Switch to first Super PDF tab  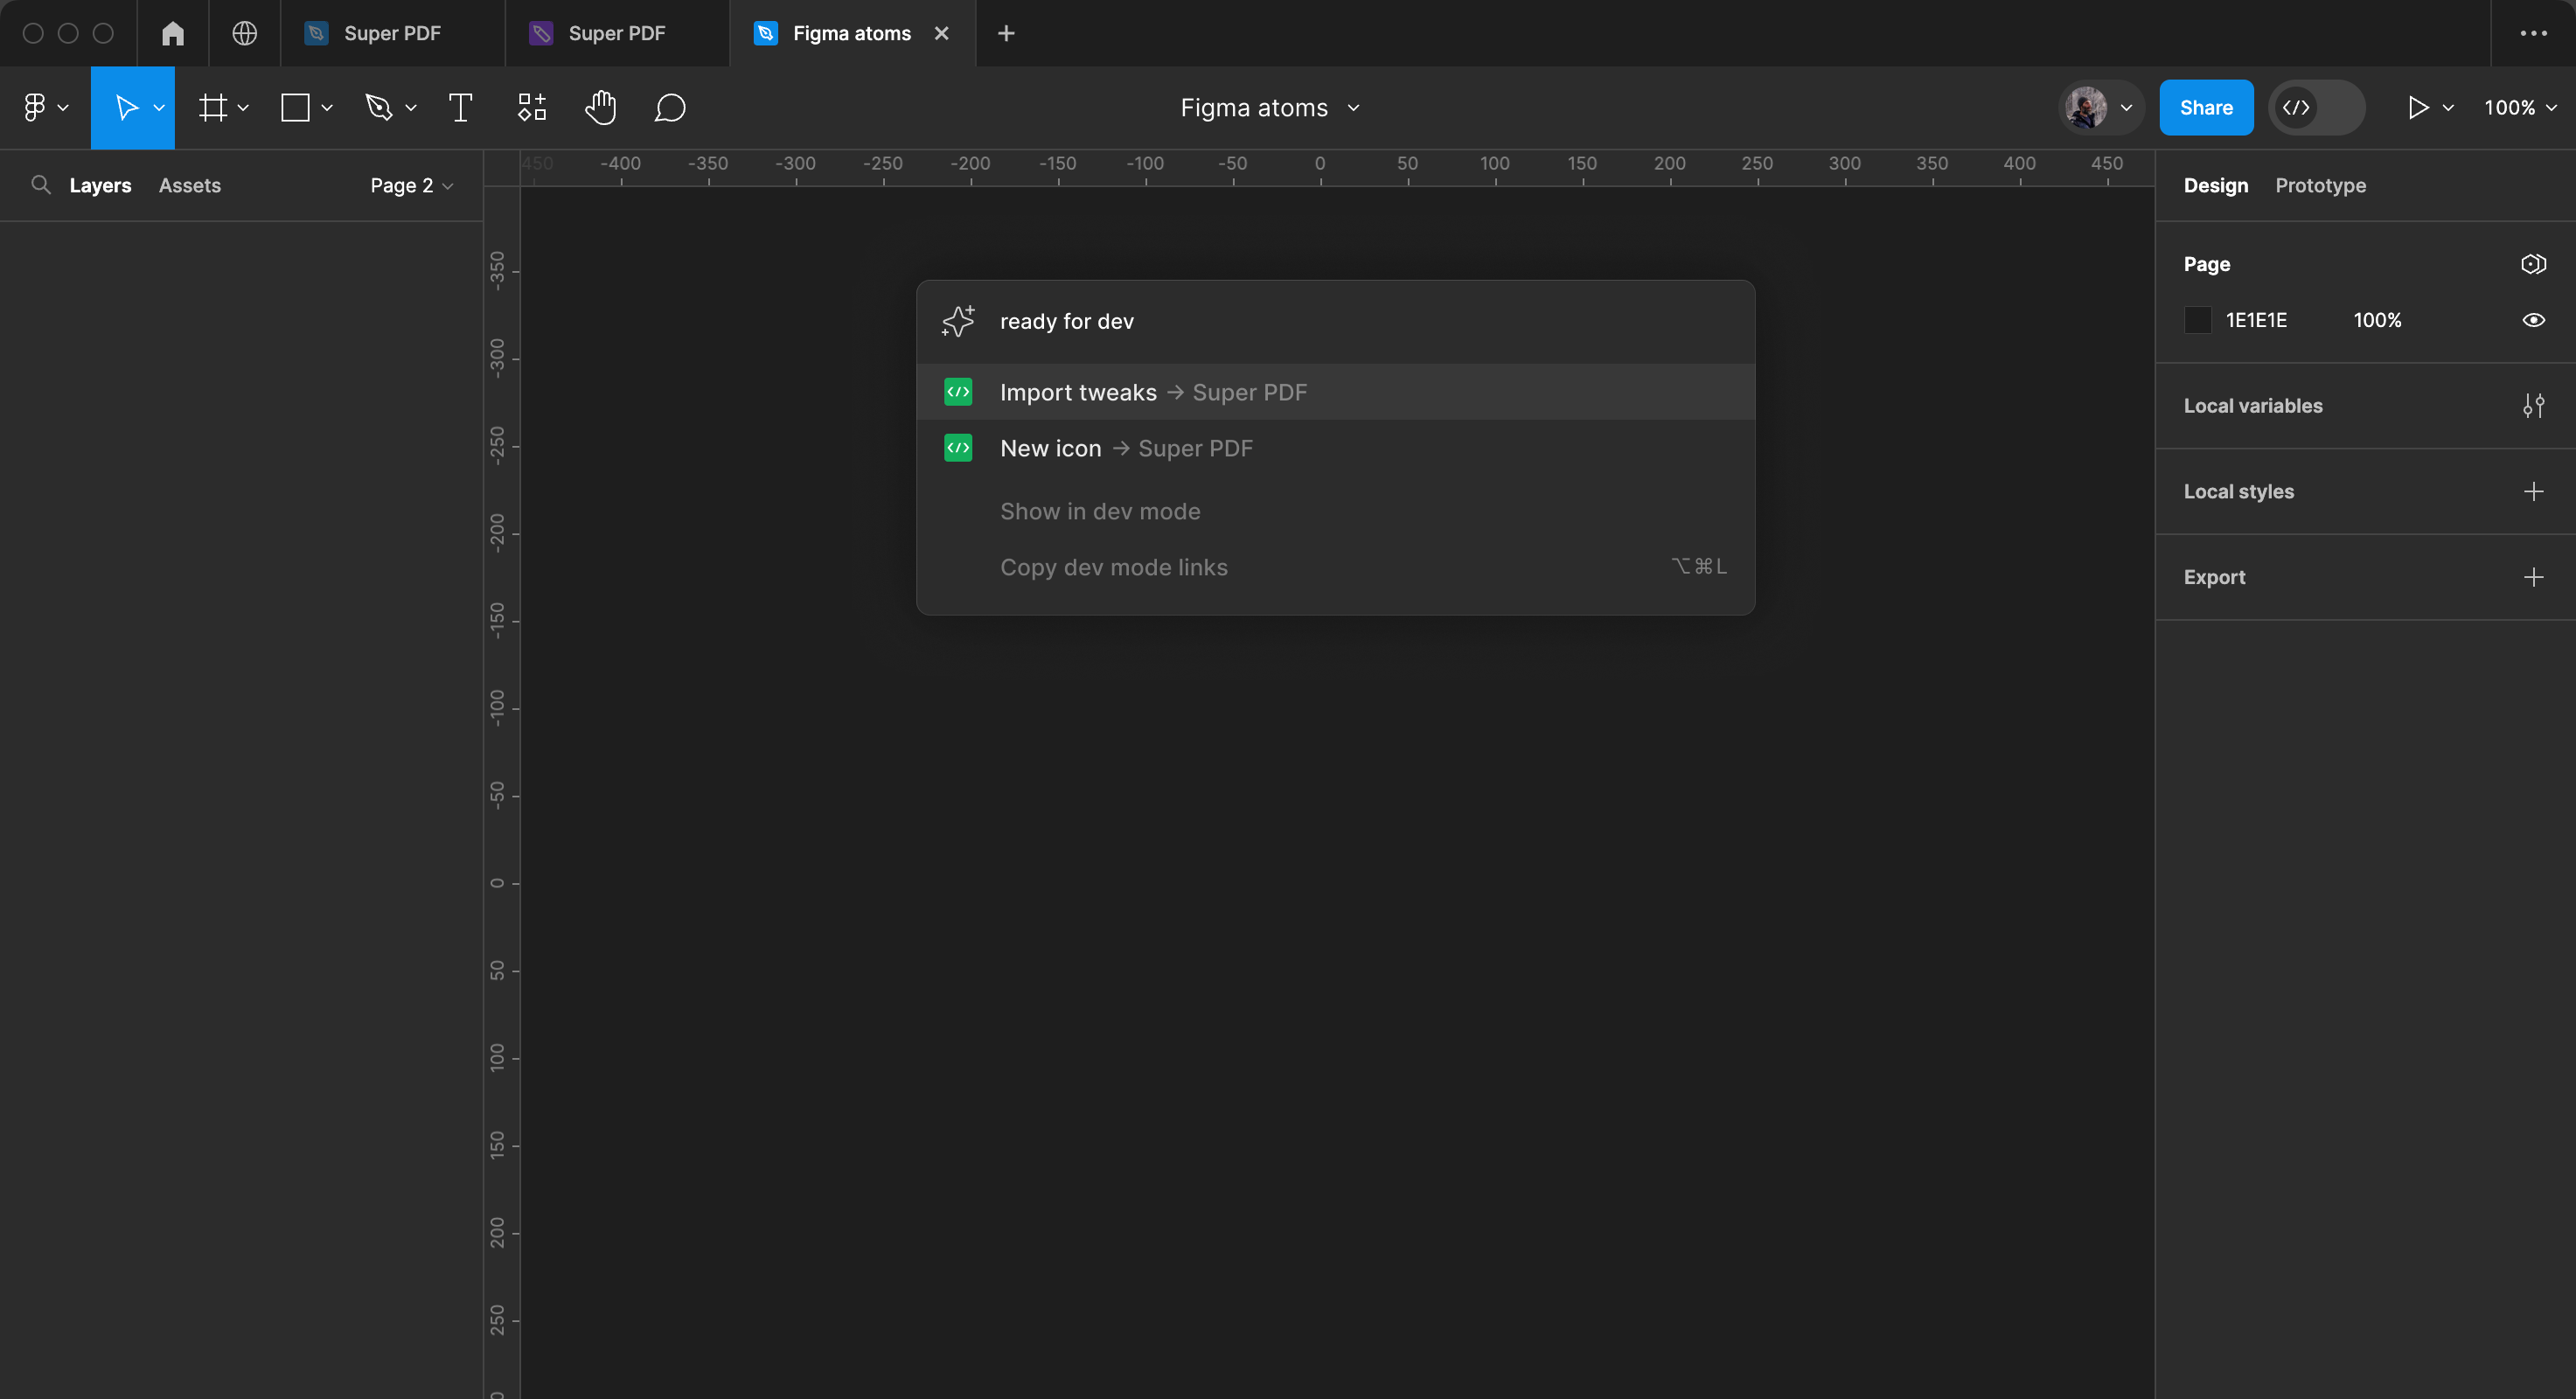(x=392, y=33)
